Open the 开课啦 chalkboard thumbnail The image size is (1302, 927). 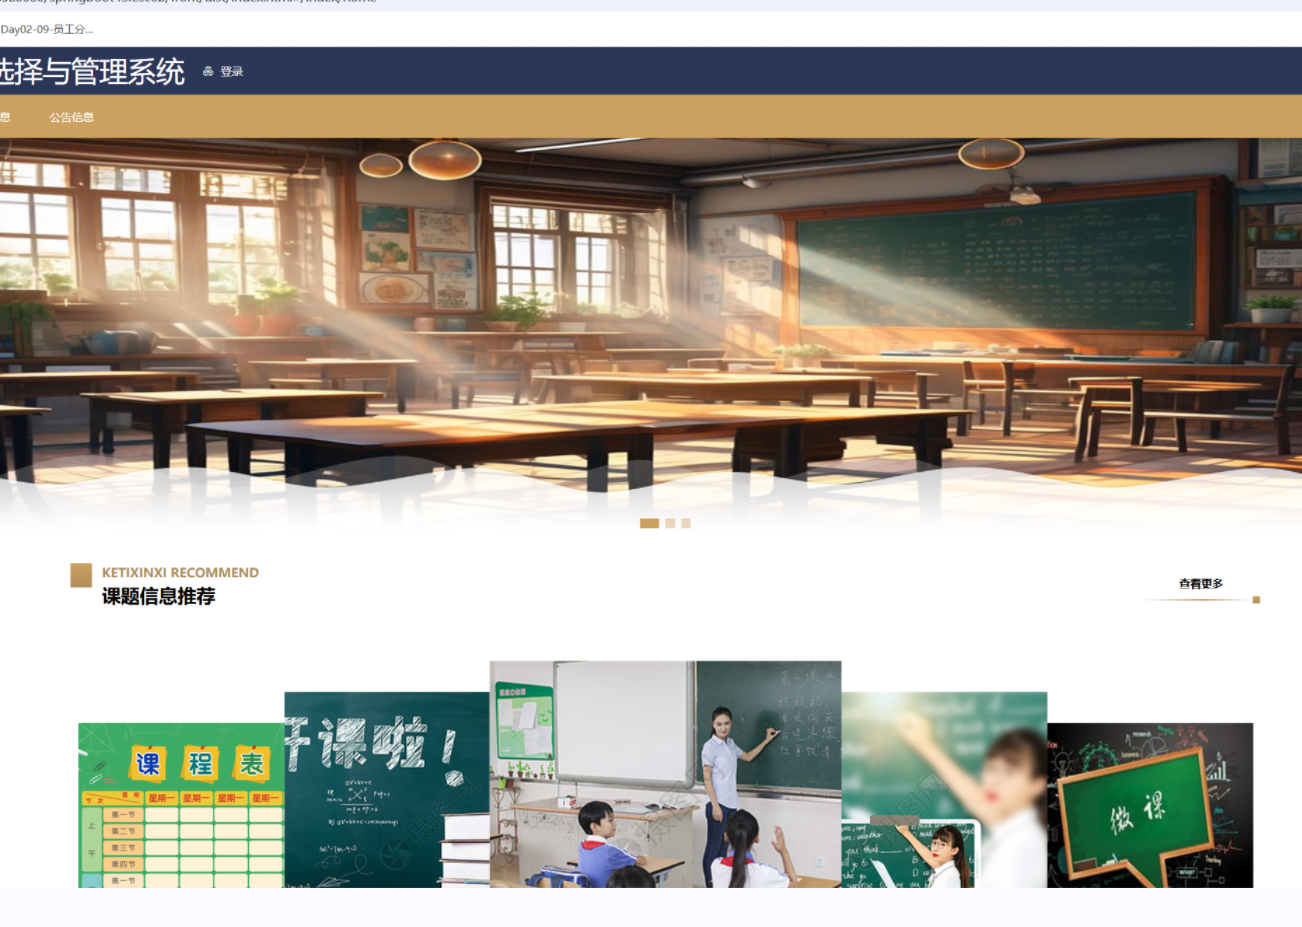pos(386,789)
